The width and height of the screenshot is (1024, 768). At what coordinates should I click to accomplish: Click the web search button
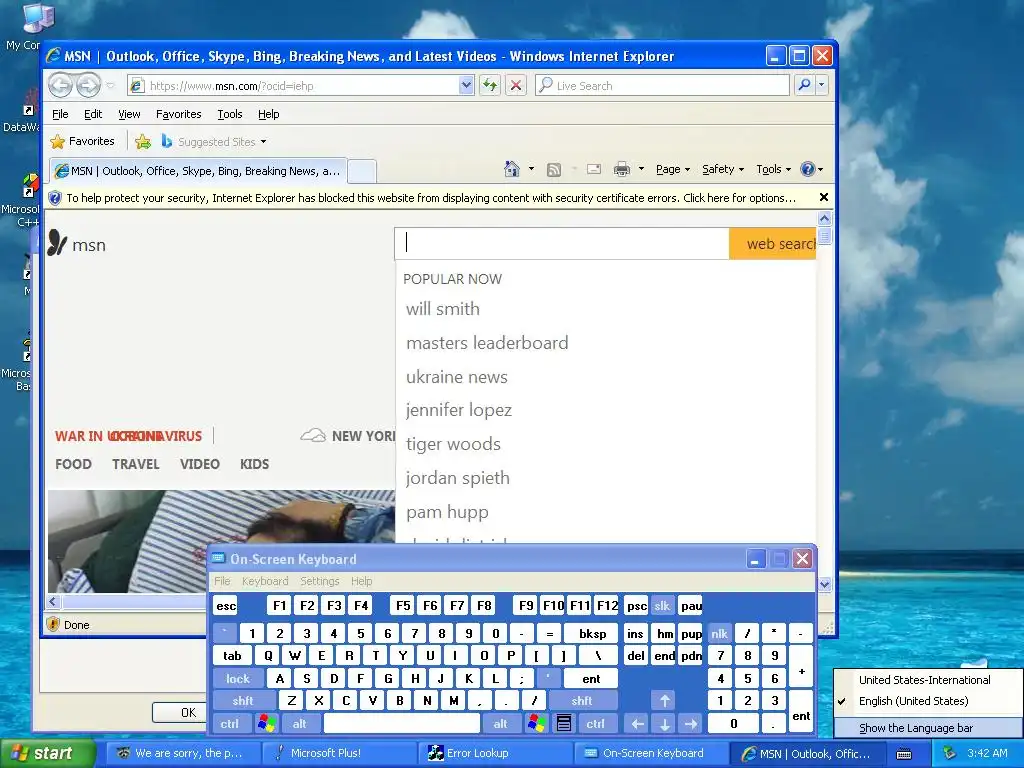(773, 244)
